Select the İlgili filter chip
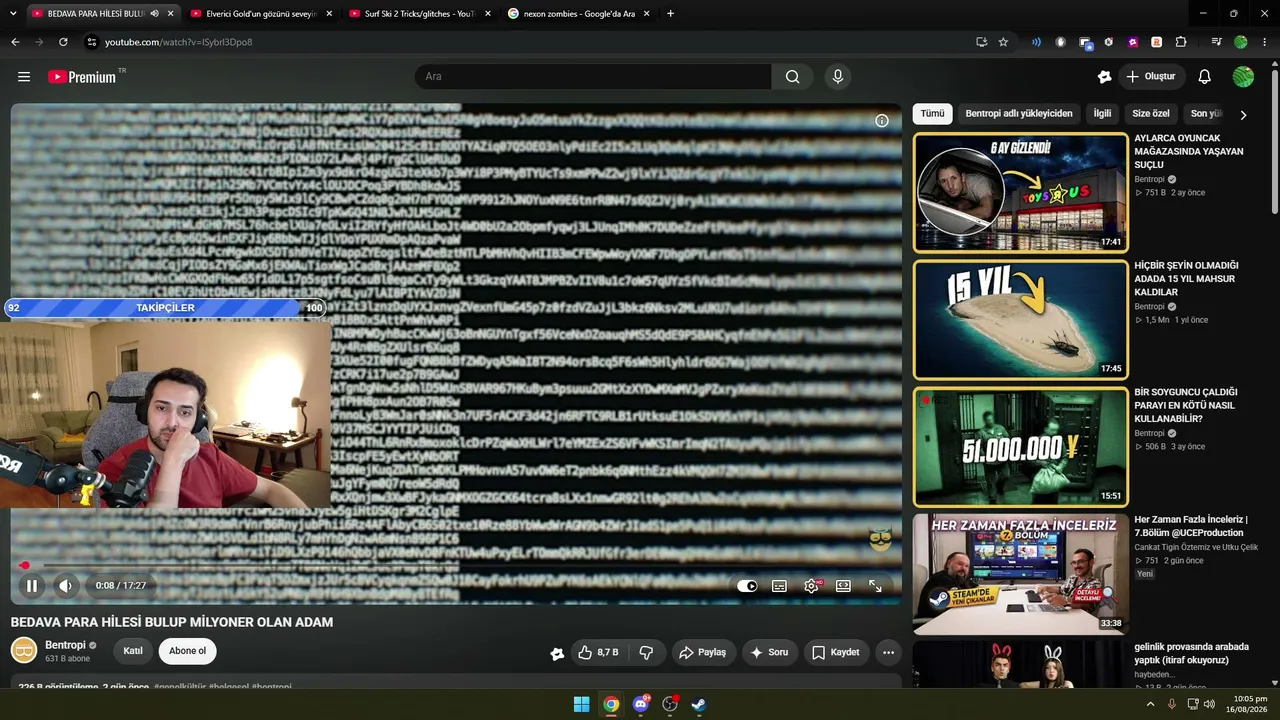The image size is (1280, 720). pyautogui.click(x=1102, y=114)
